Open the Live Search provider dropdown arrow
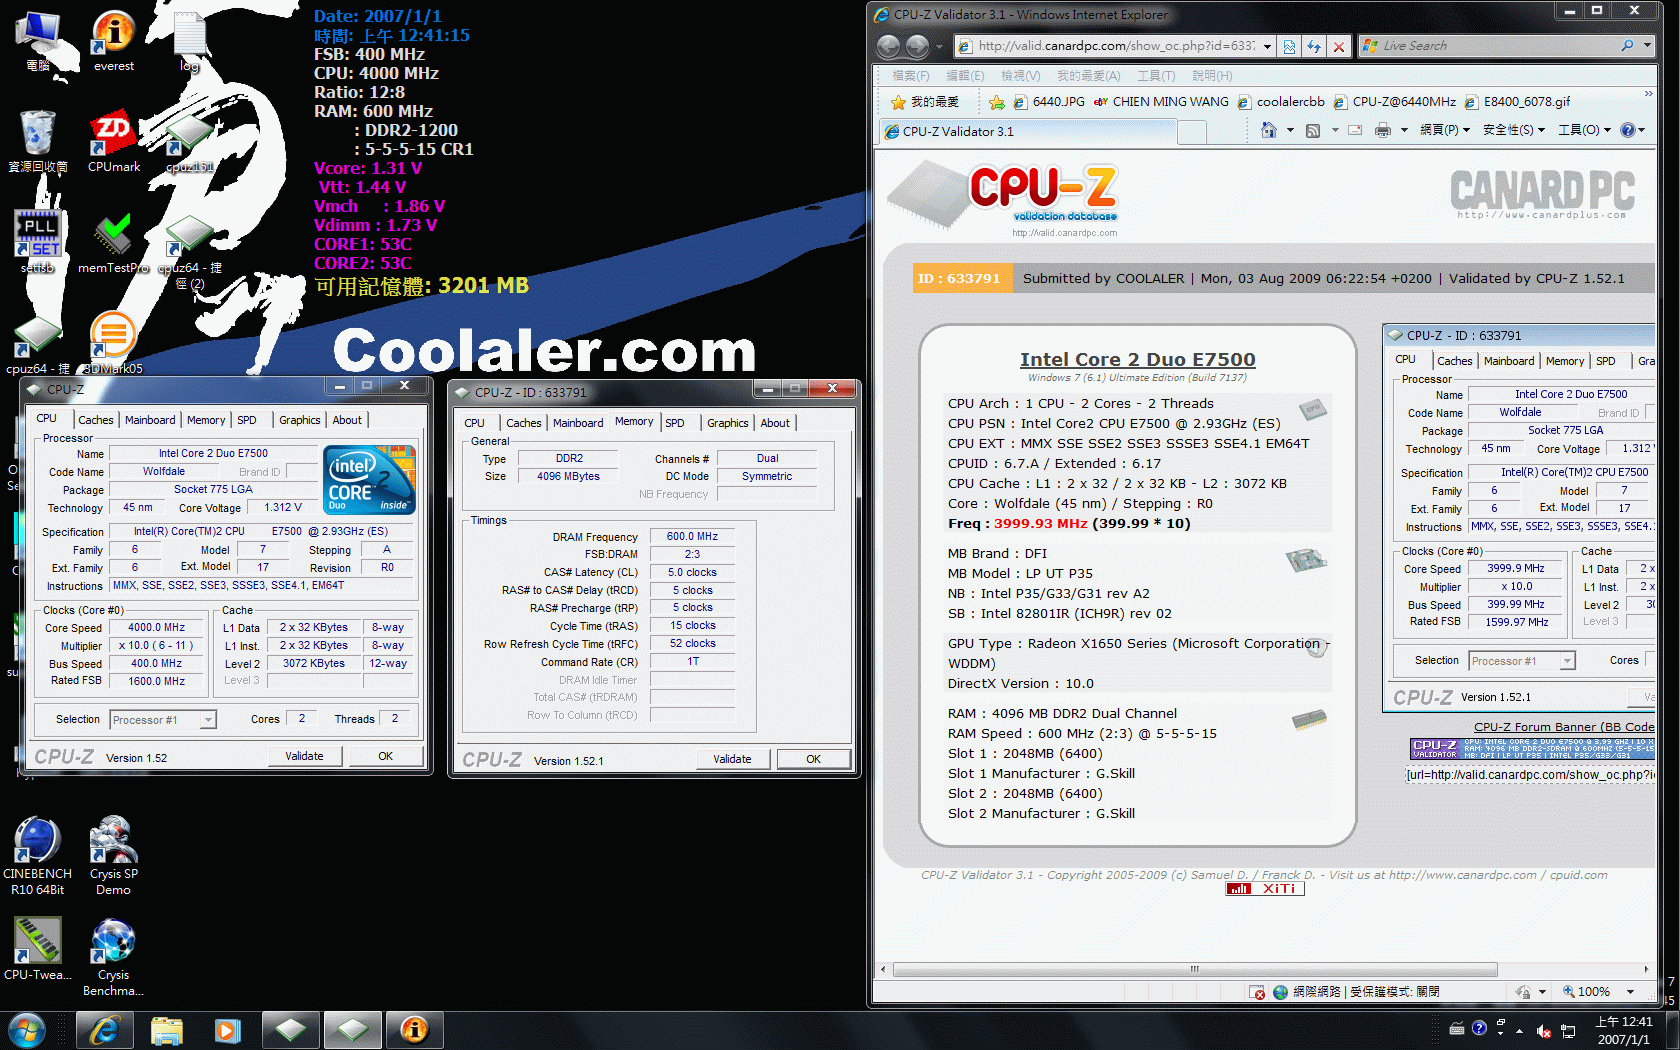This screenshot has height=1050, width=1680. point(1646,46)
